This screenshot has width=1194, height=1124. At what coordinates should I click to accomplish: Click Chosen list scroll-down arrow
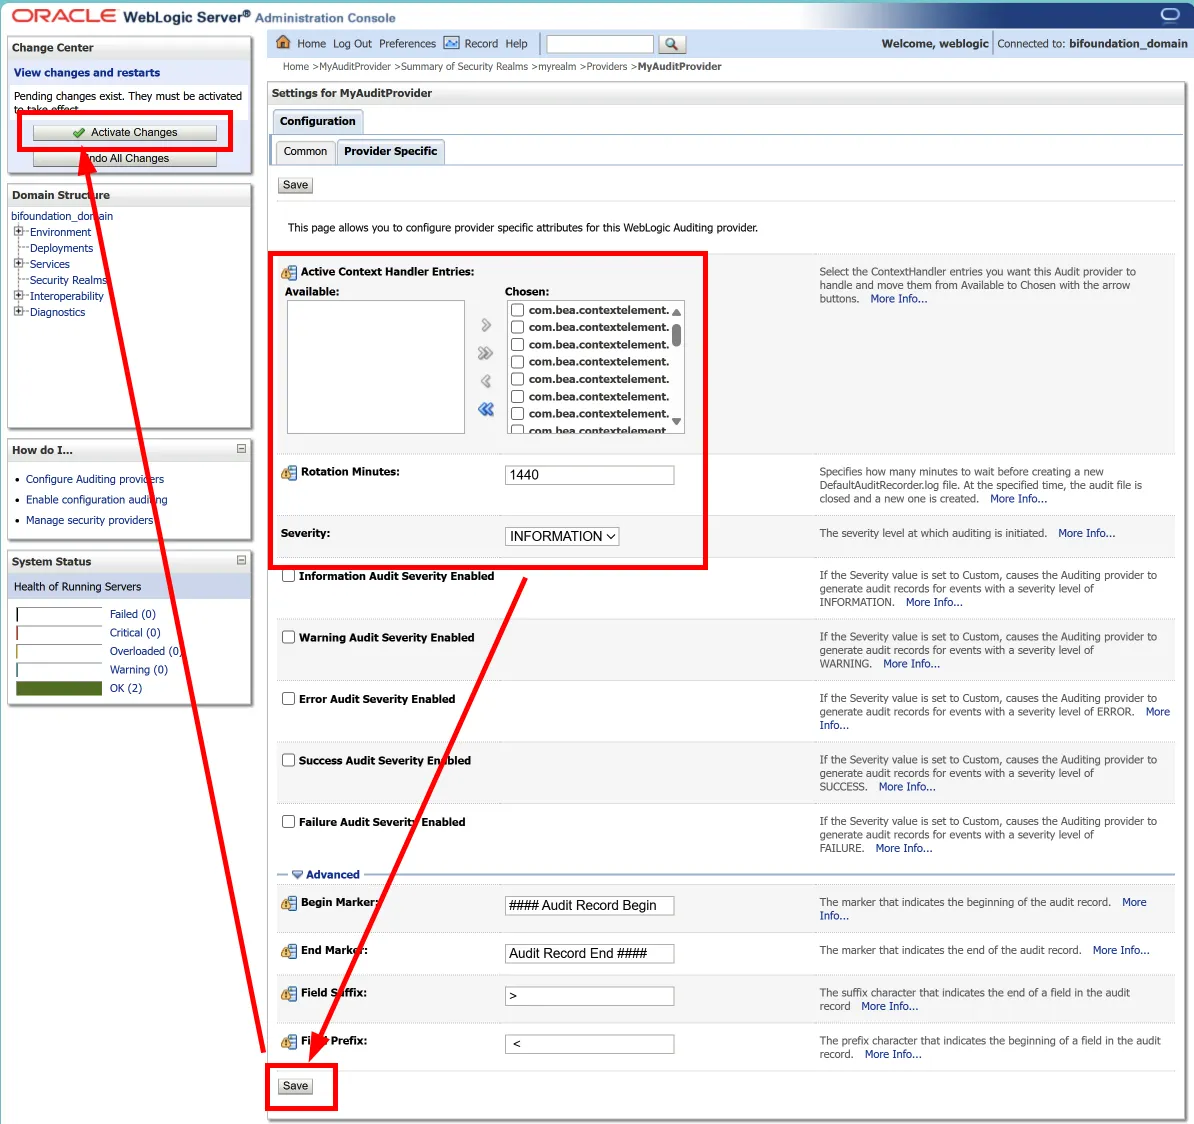tap(676, 421)
